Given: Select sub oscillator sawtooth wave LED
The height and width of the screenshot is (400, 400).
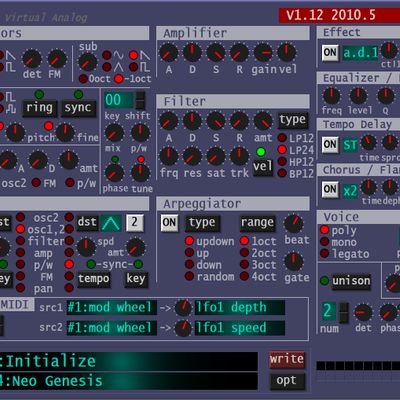Looking at the screenshot, I should pos(133,55).
